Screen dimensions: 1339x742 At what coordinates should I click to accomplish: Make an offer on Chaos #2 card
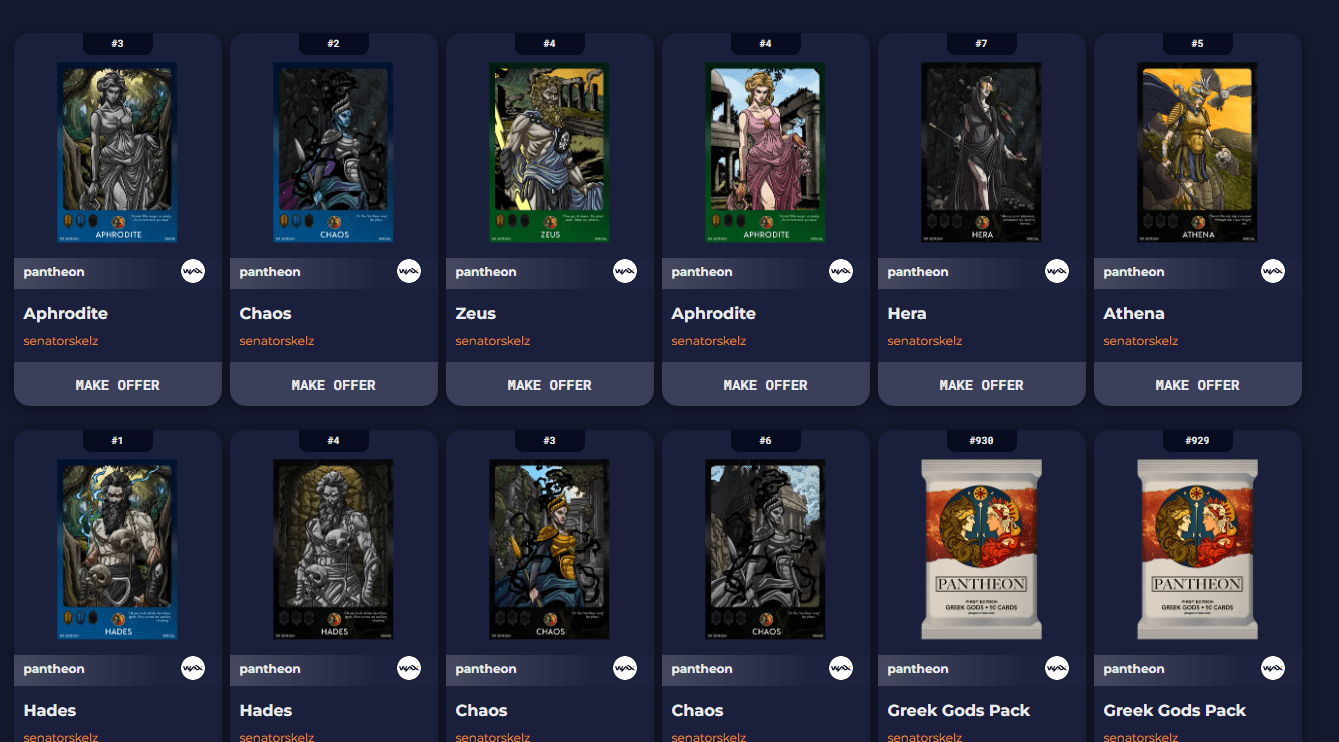(334, 384)
